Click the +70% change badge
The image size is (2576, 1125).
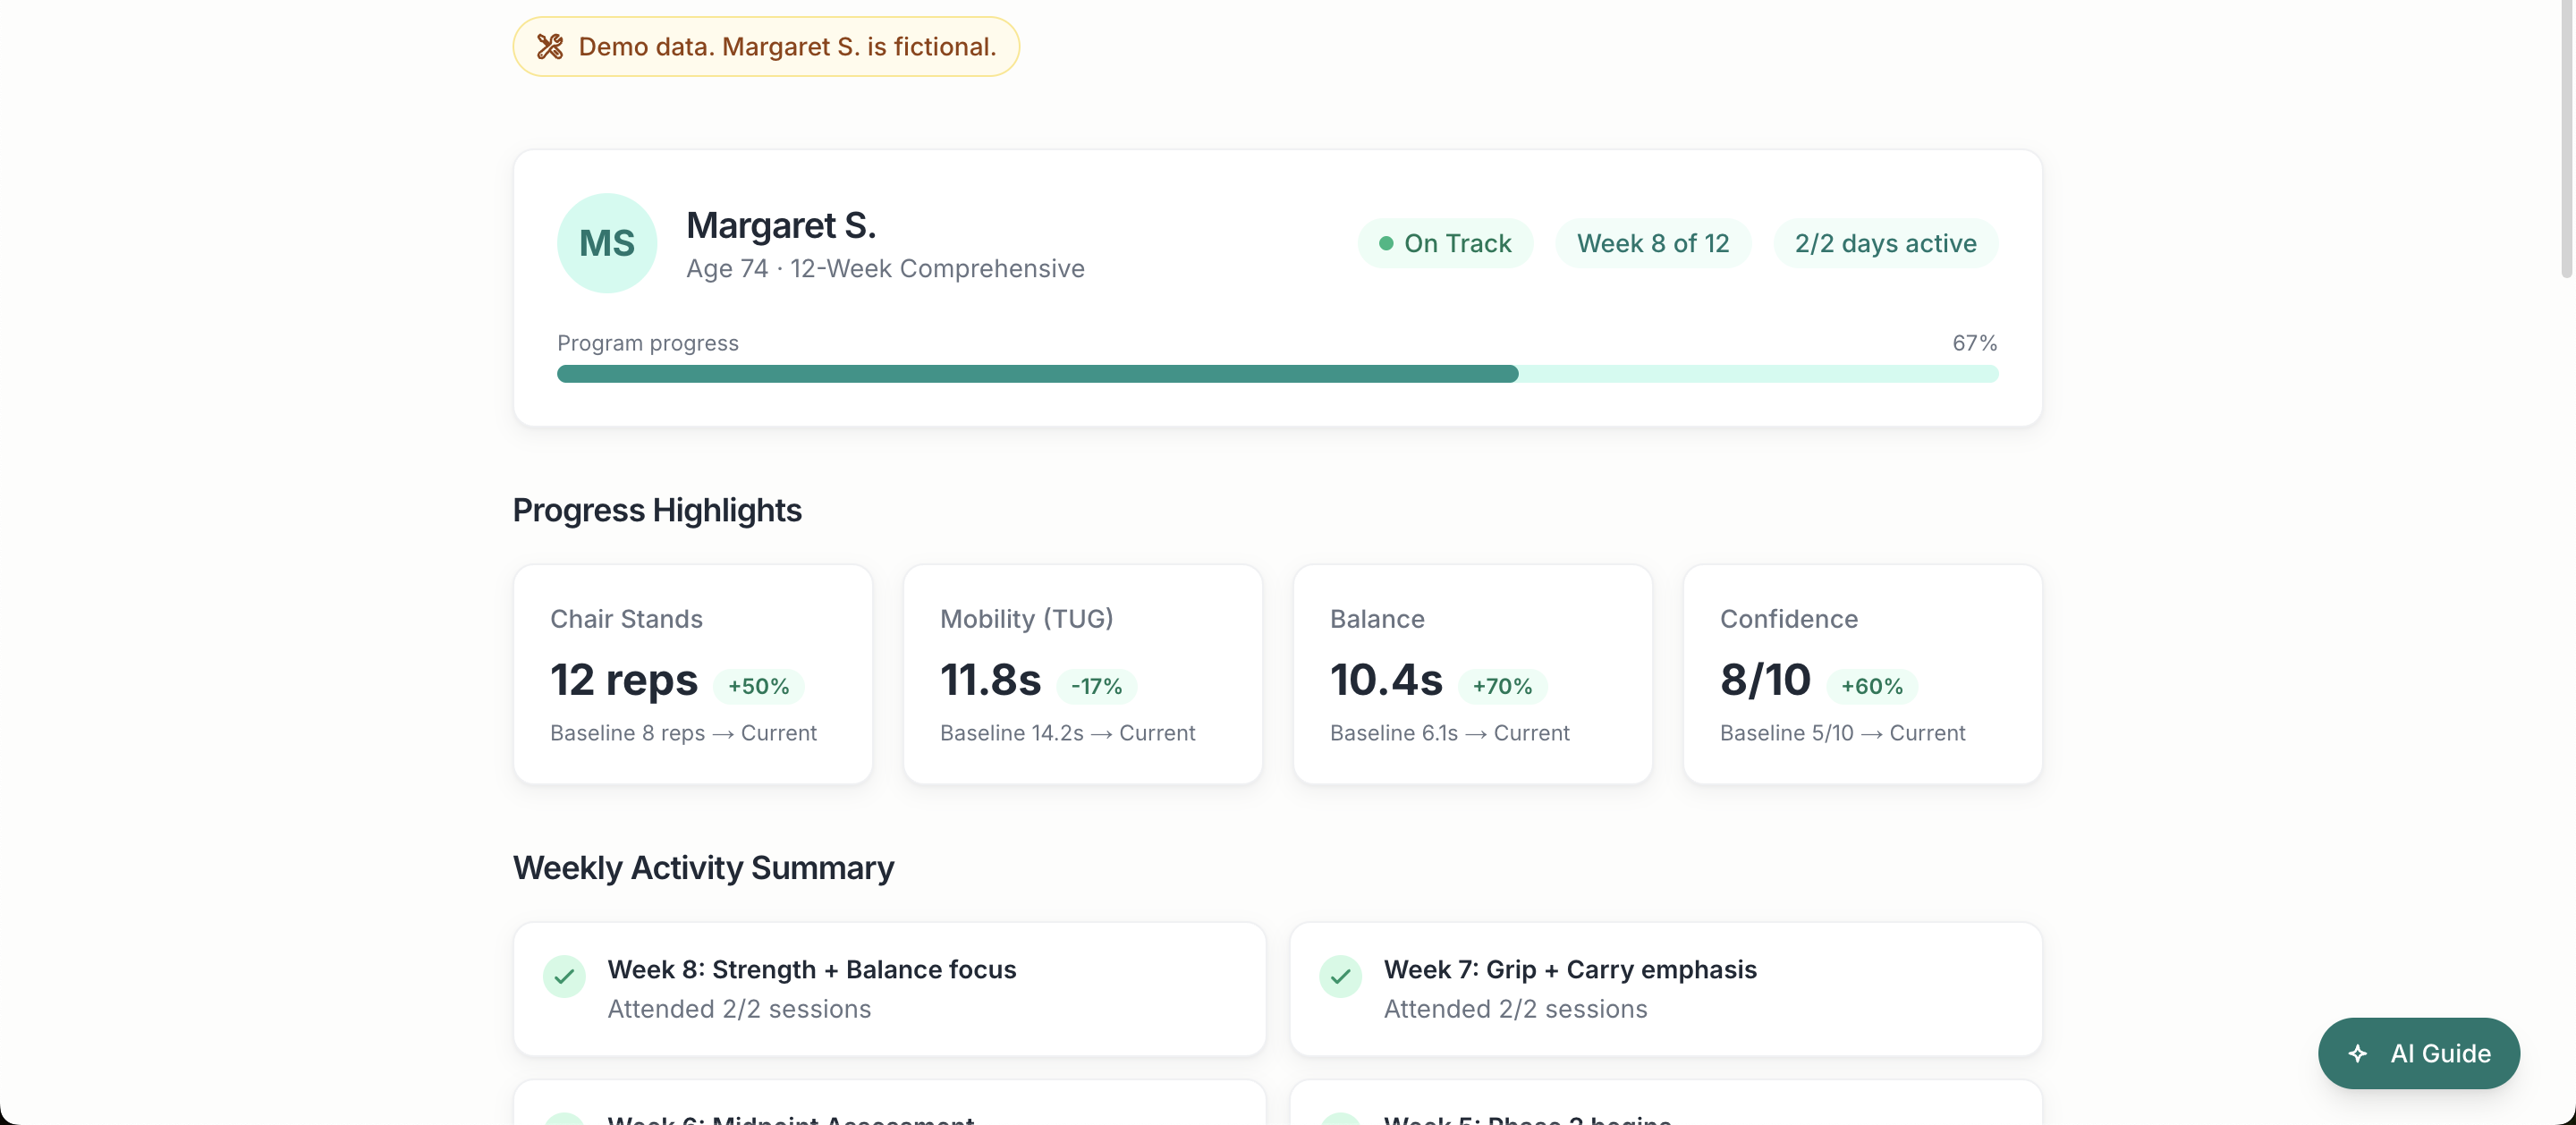point(1502,686)
